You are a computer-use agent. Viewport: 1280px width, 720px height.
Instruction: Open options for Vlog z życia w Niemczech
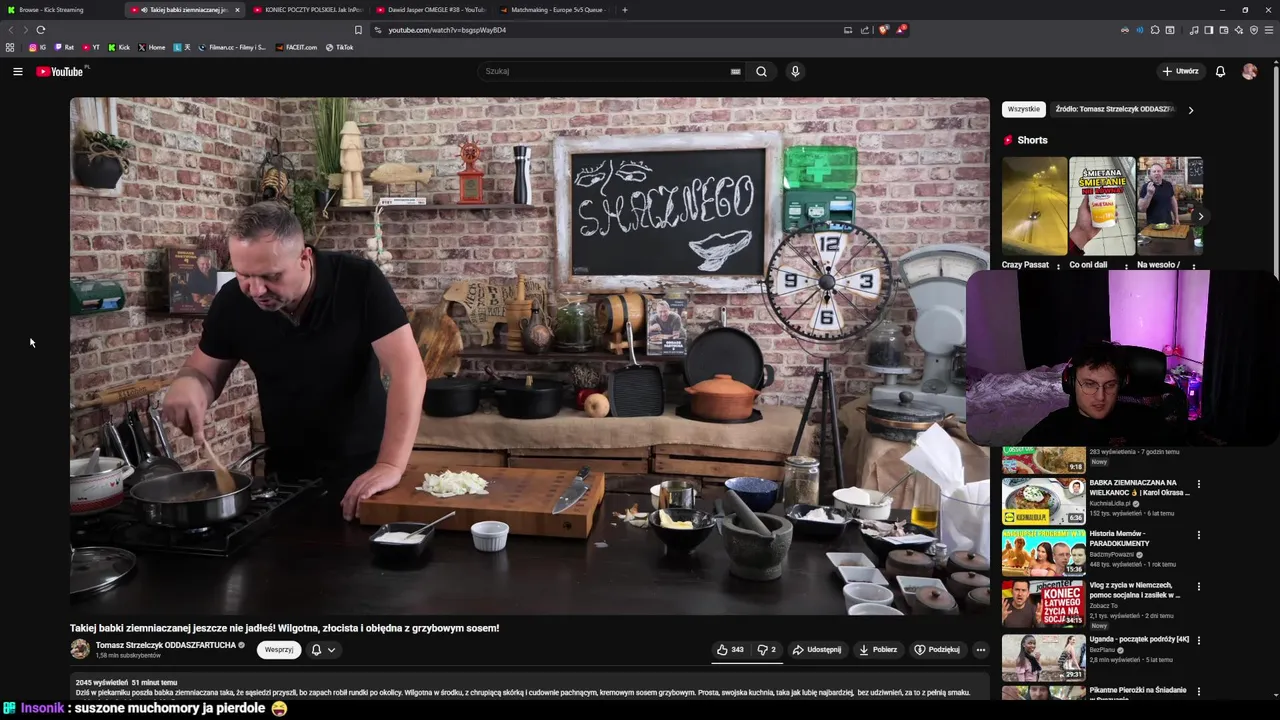pyautogui.click(x=1198, y=586)
